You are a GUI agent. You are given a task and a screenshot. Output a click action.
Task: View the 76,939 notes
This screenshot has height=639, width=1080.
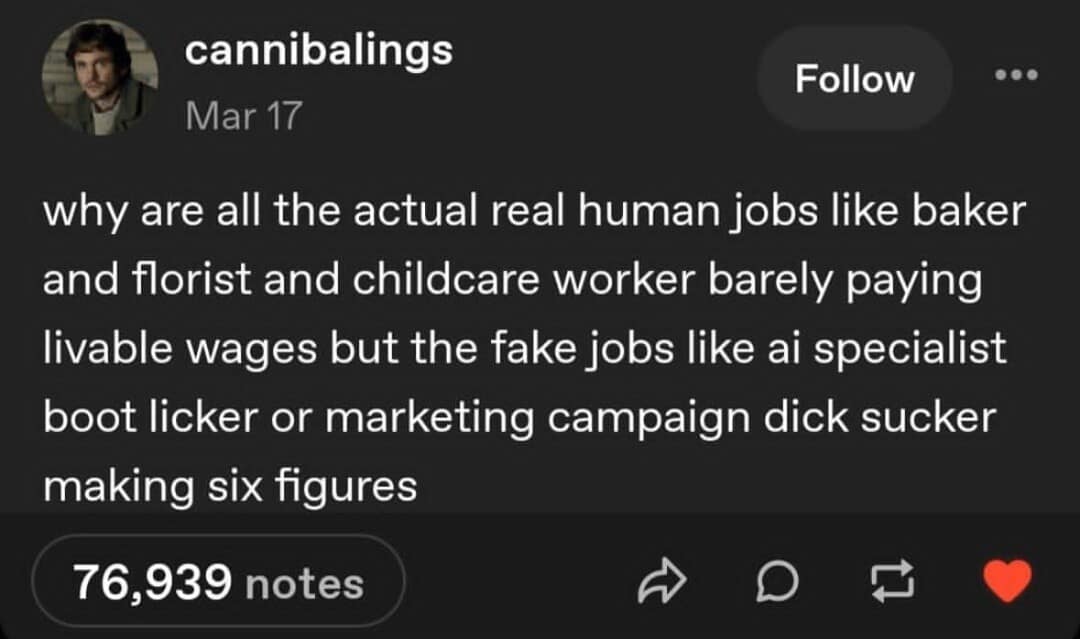coord(218,582)
